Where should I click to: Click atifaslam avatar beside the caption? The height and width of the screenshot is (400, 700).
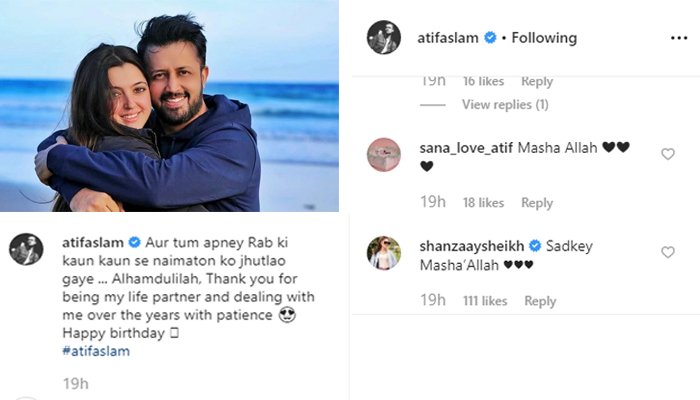[26, 249]
